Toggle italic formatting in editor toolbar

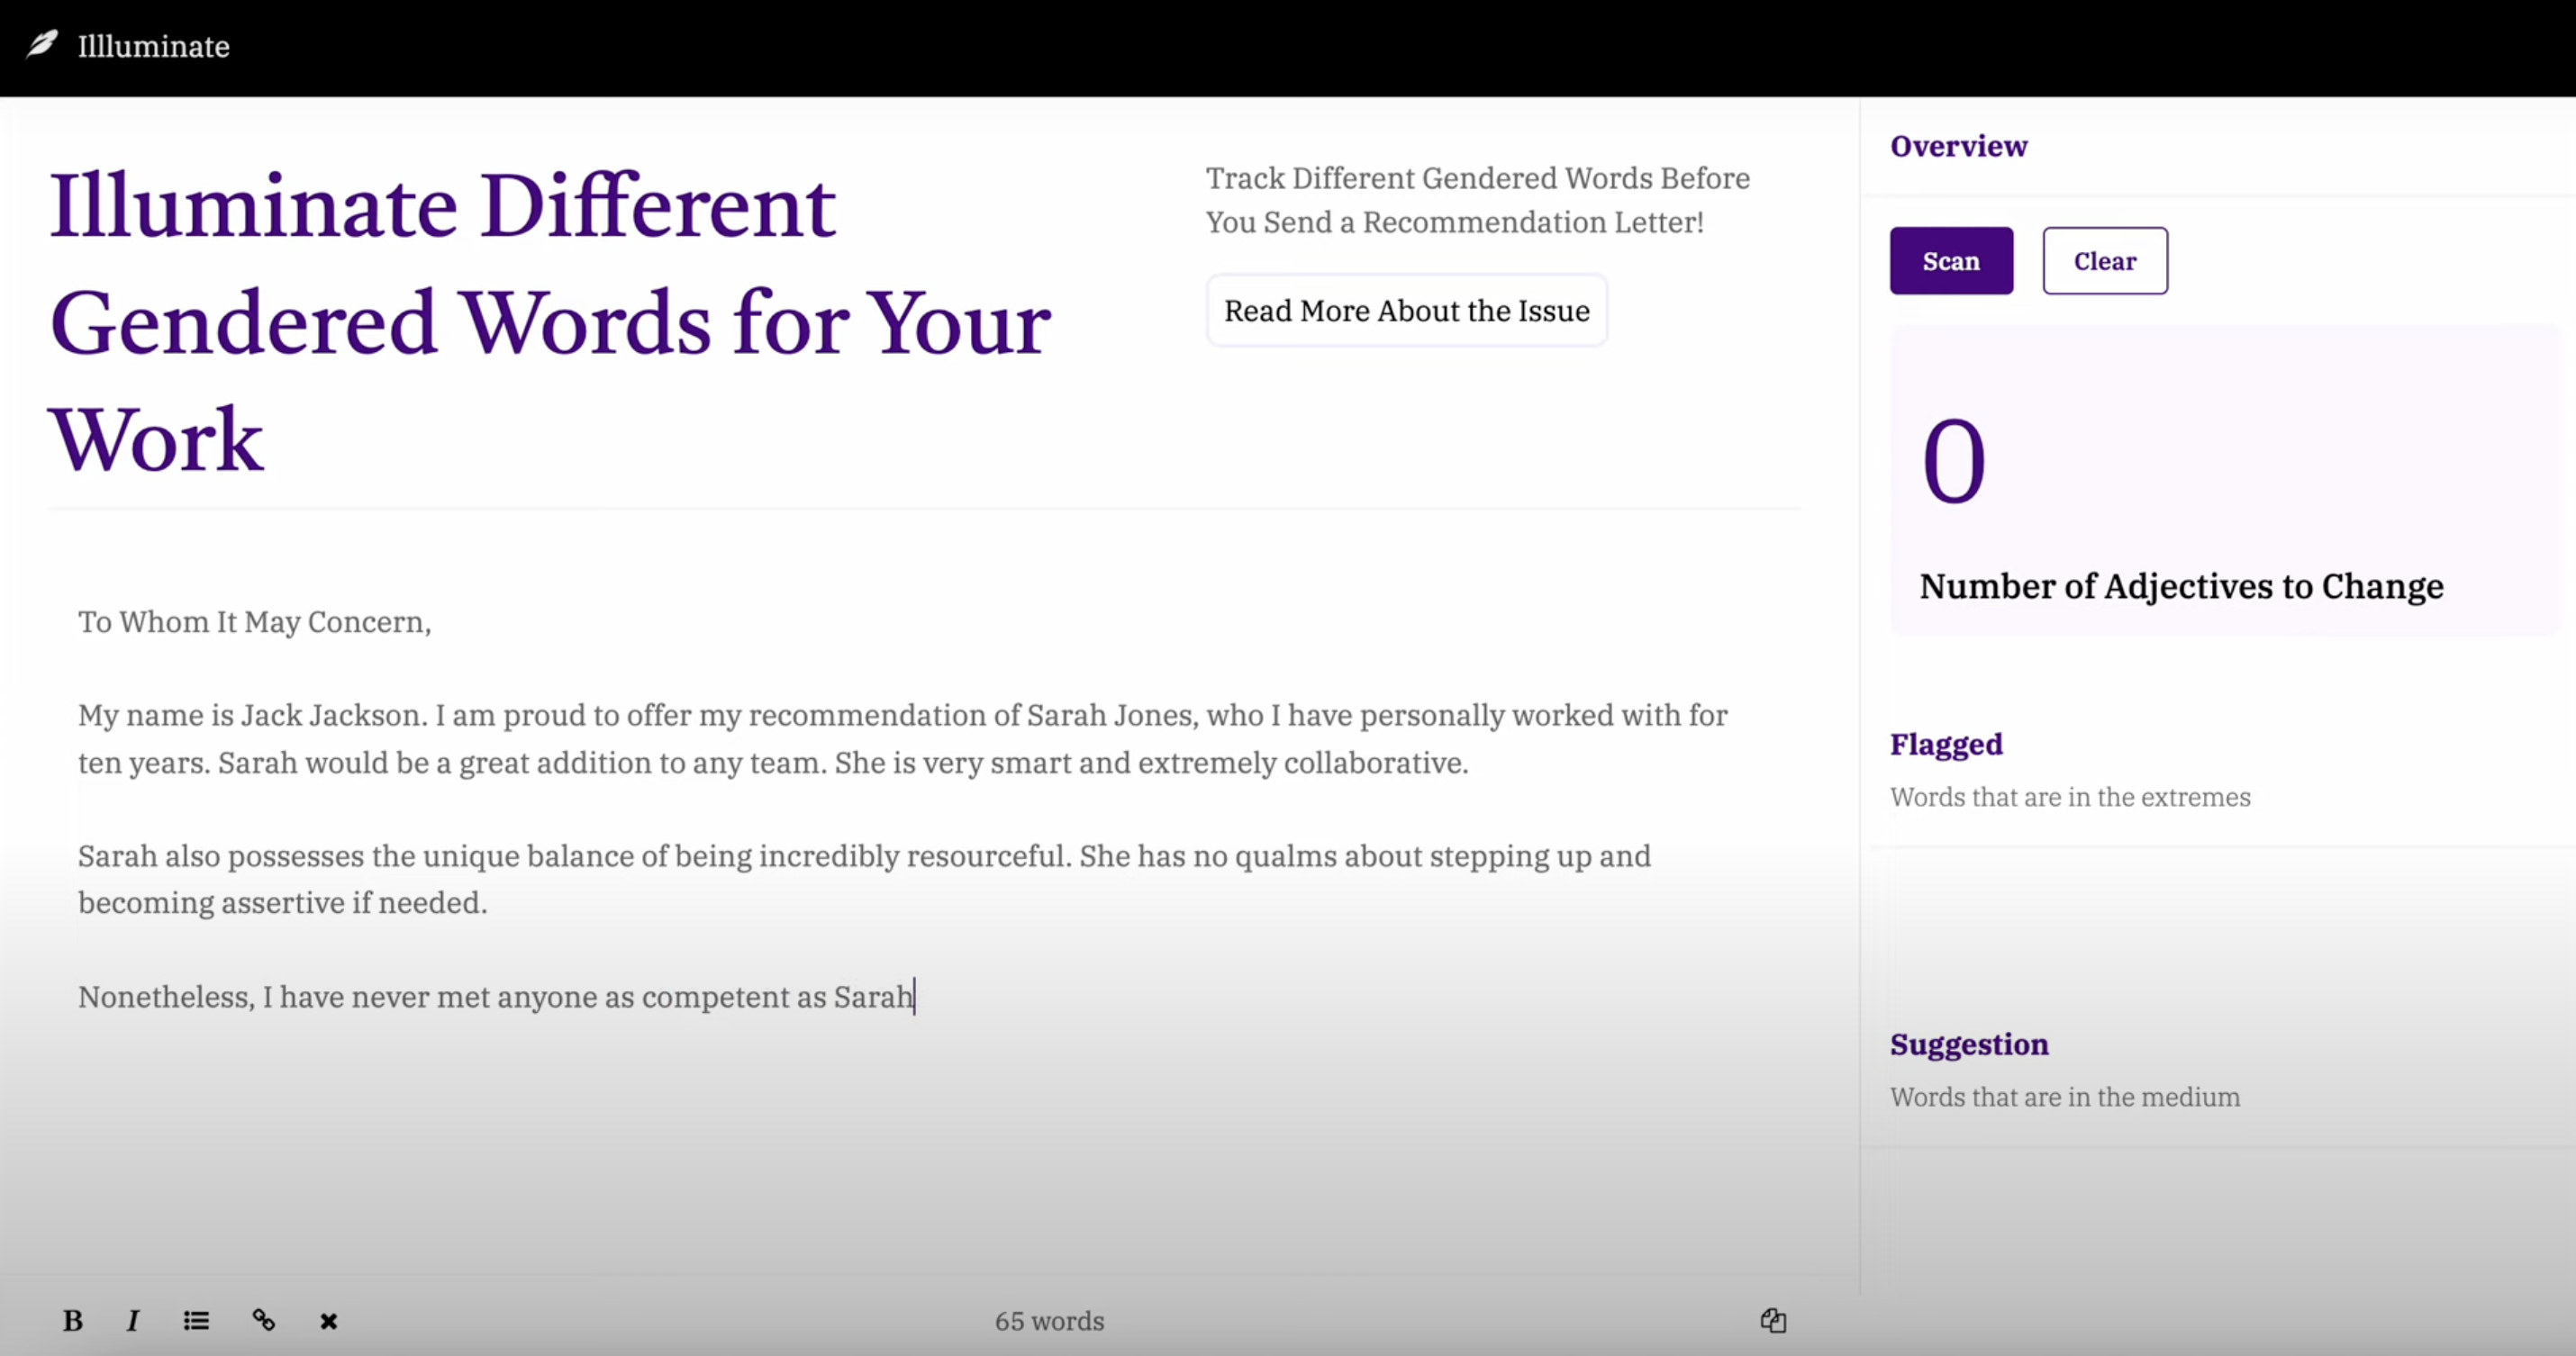132,1320
